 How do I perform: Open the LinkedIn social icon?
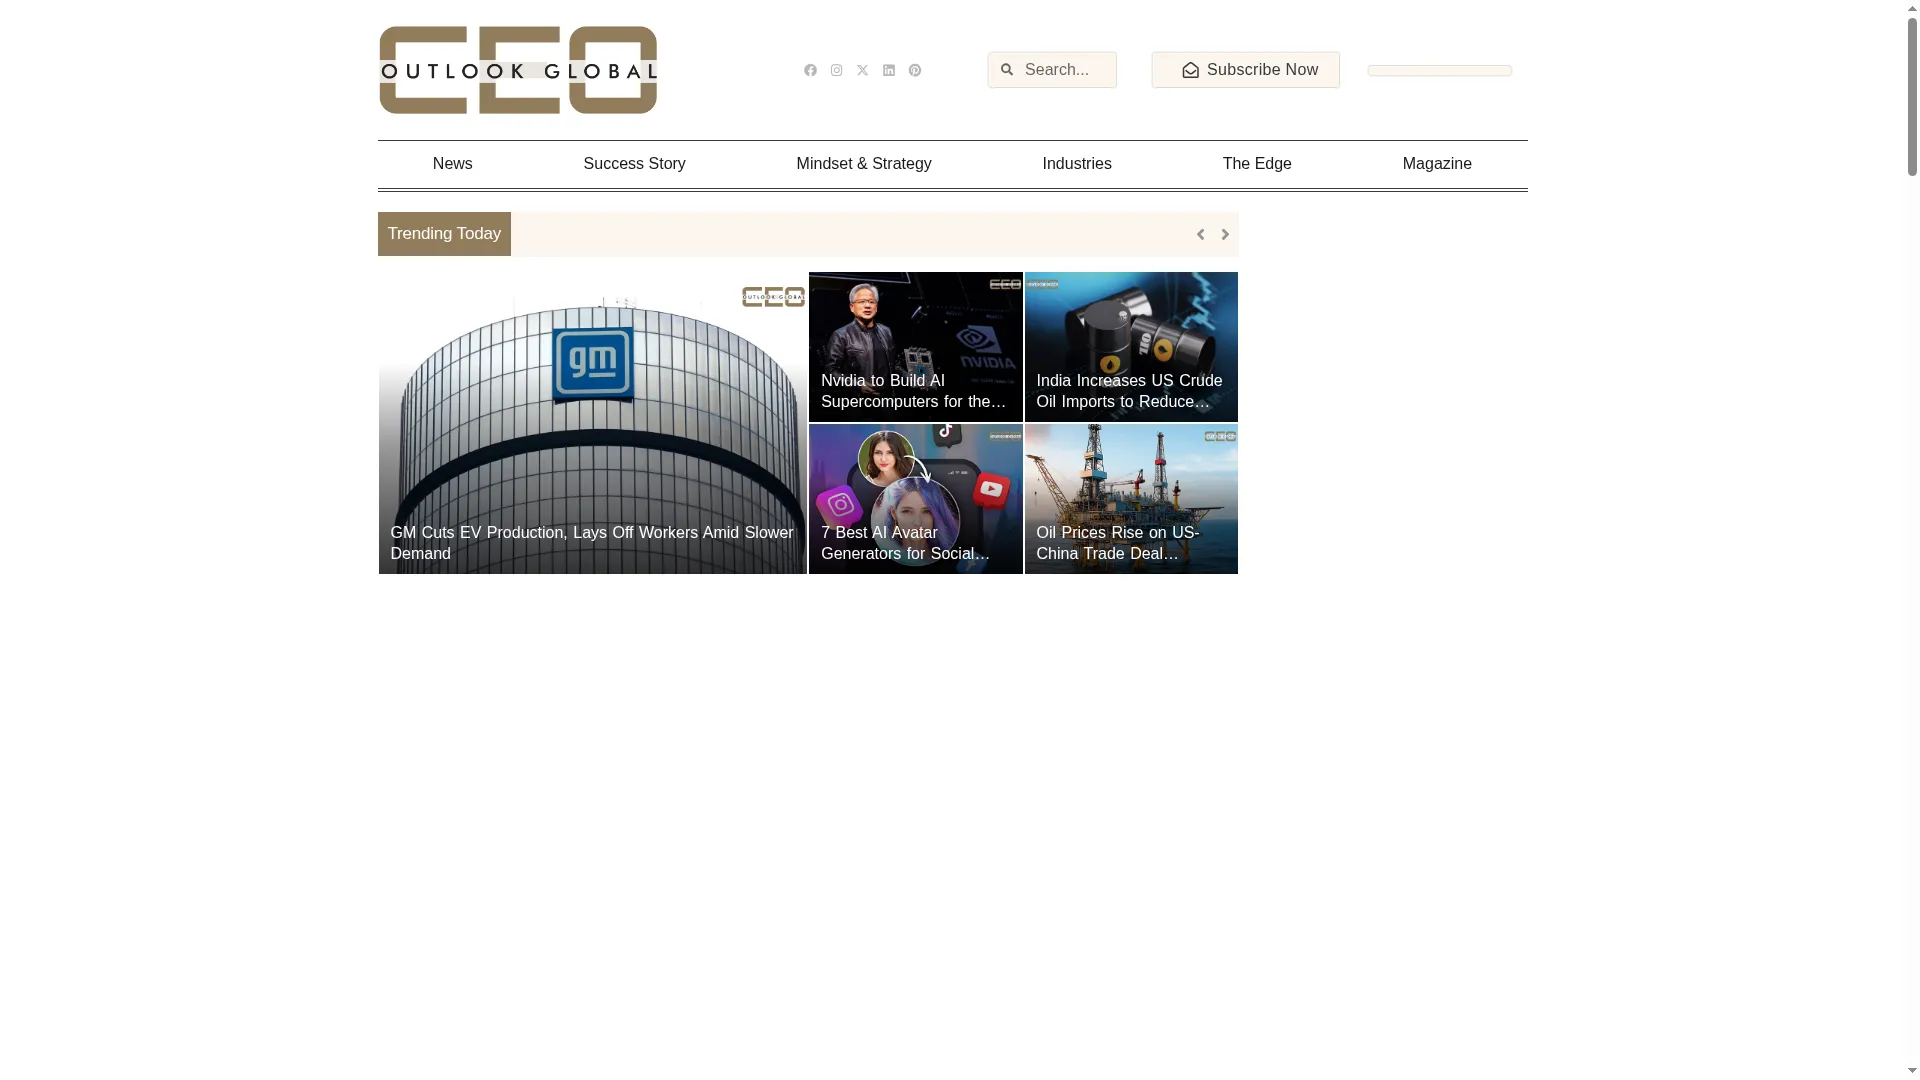(x=888, y=70)
